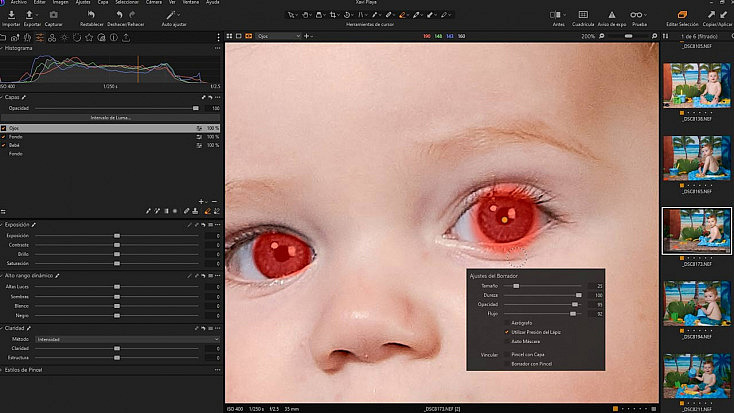Open the output upload tool tab
The width and height of the screenshot is (734, 413).
126,38
